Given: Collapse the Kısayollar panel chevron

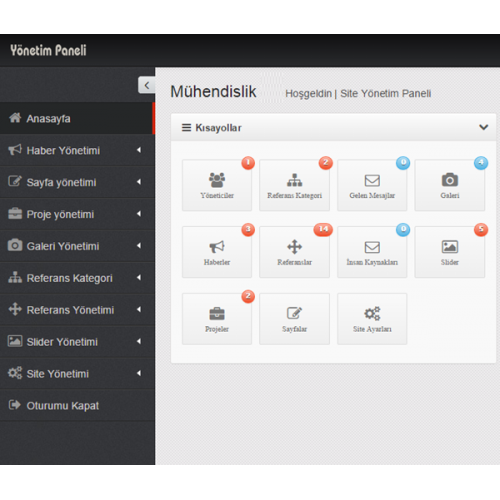Looking at the screenshot, I should (x=484, y=127).
